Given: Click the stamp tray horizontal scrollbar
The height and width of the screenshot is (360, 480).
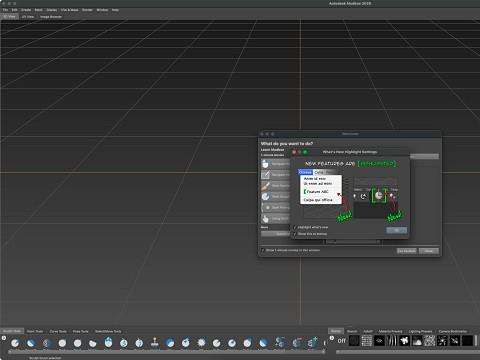Looking at the screenshot, I should [407, 351].
